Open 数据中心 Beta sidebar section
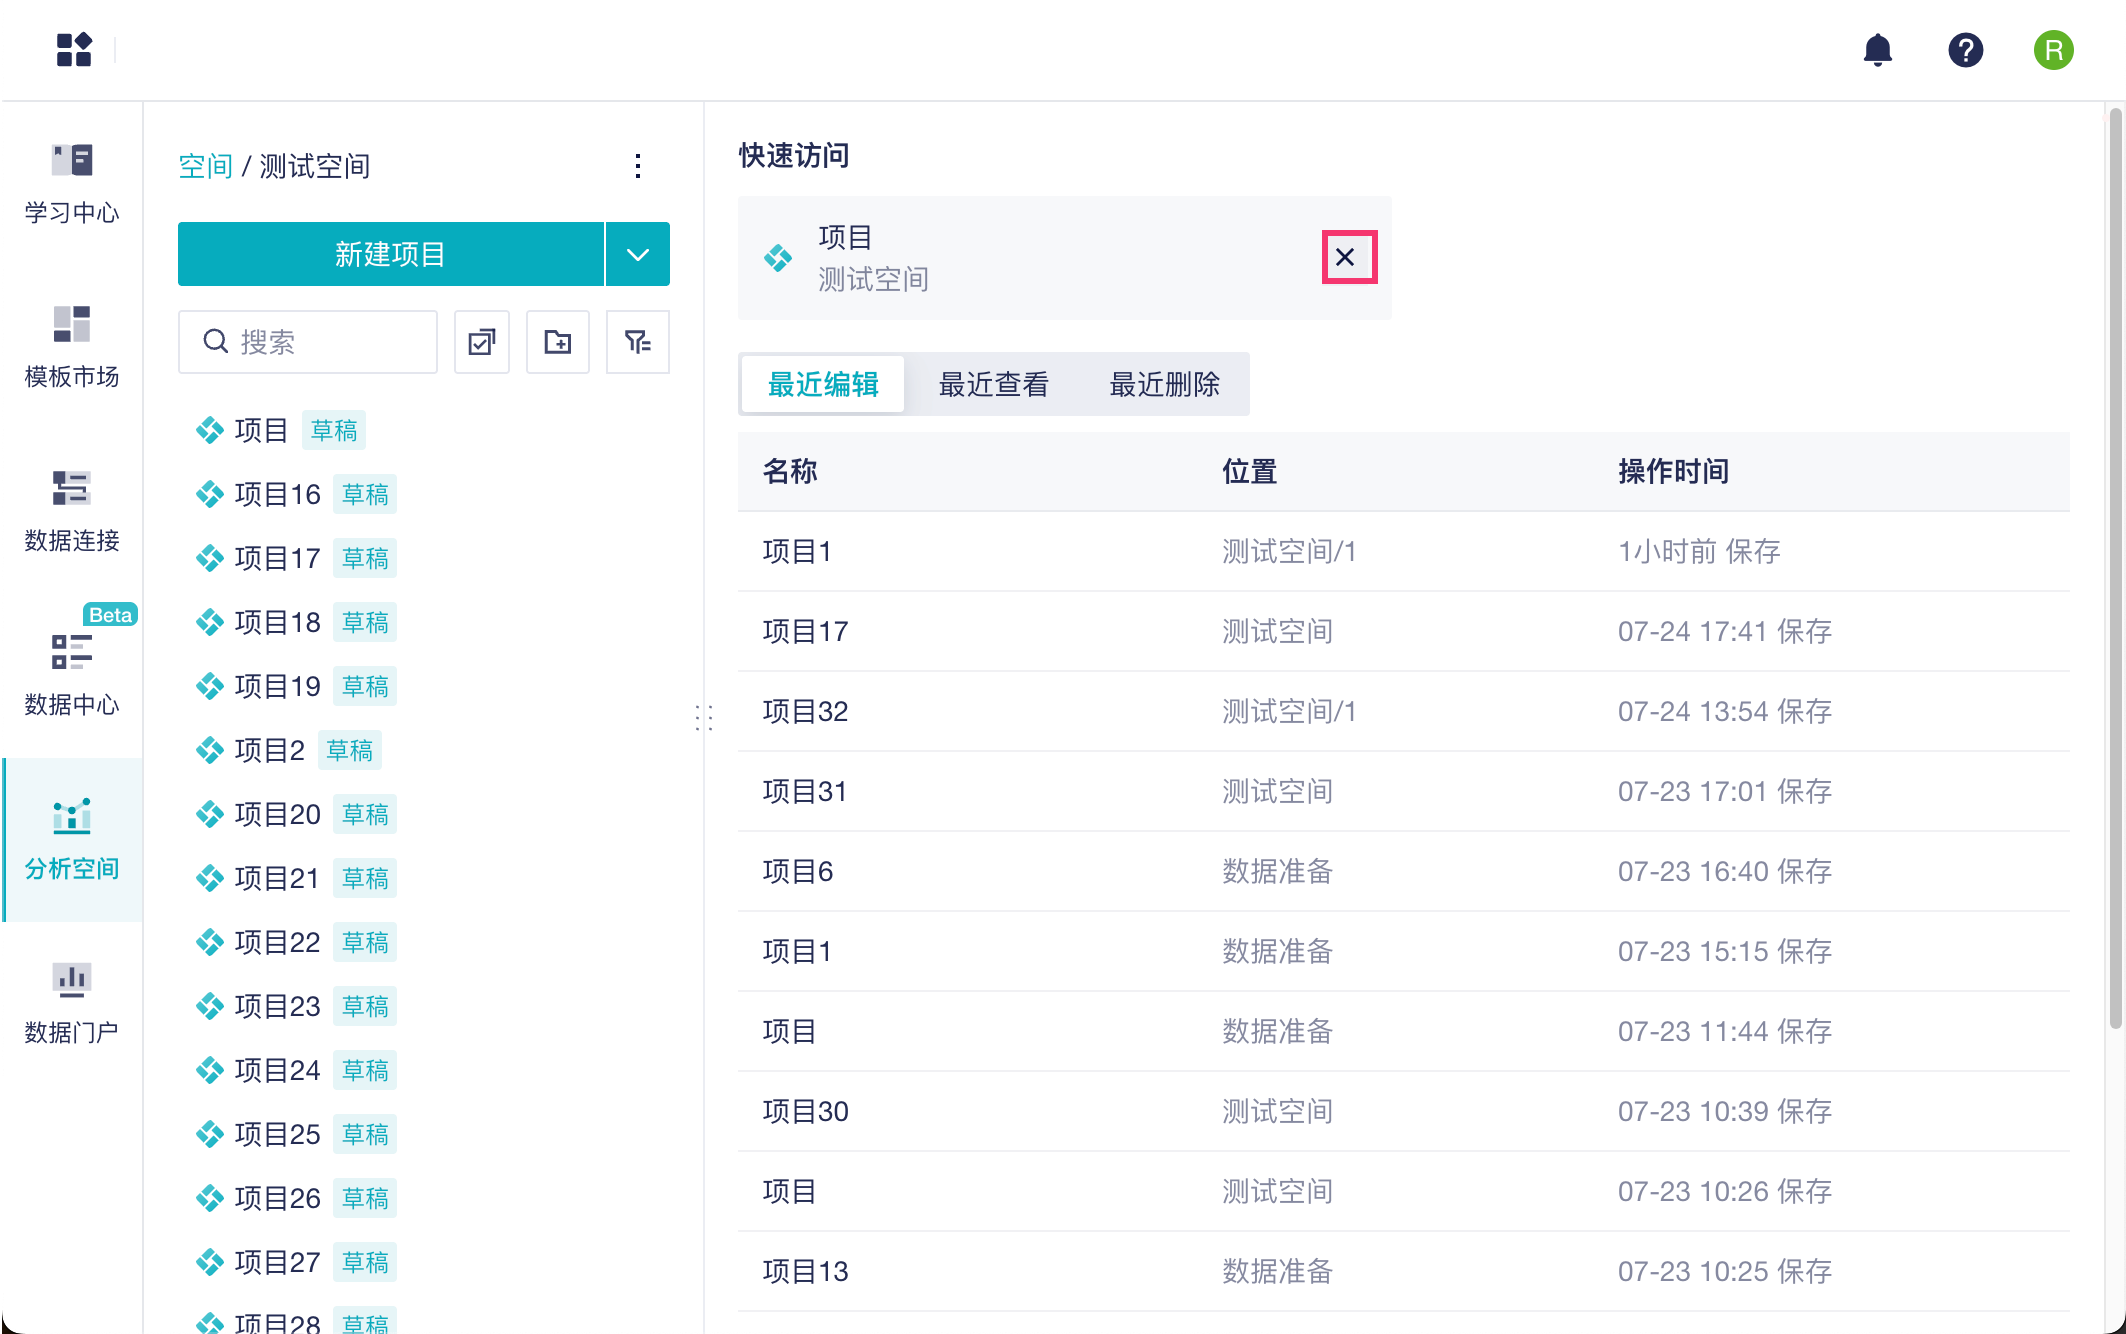 coord(72,675)
